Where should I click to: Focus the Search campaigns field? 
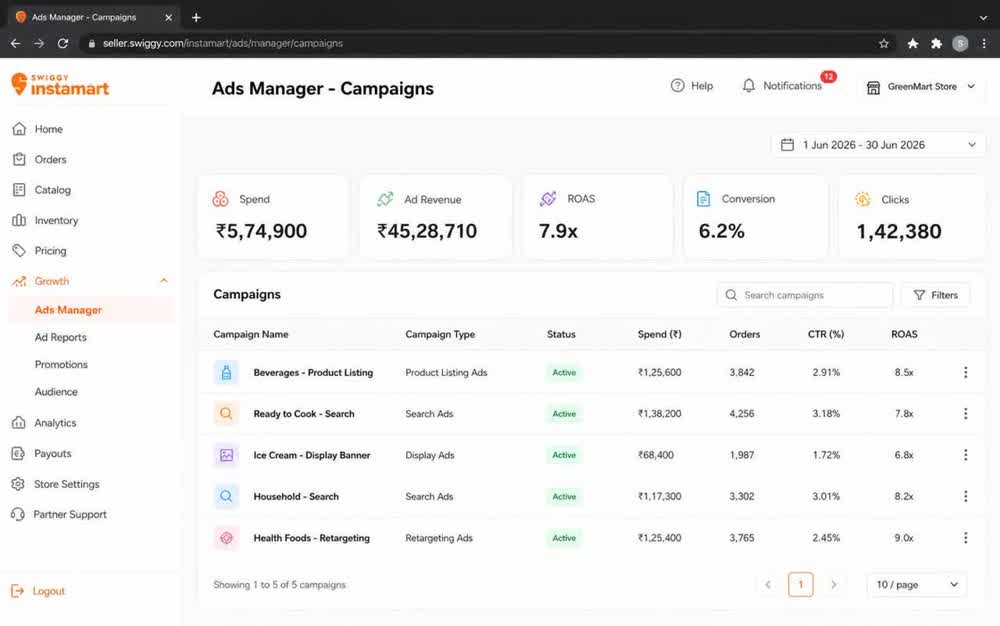(804, 295)
